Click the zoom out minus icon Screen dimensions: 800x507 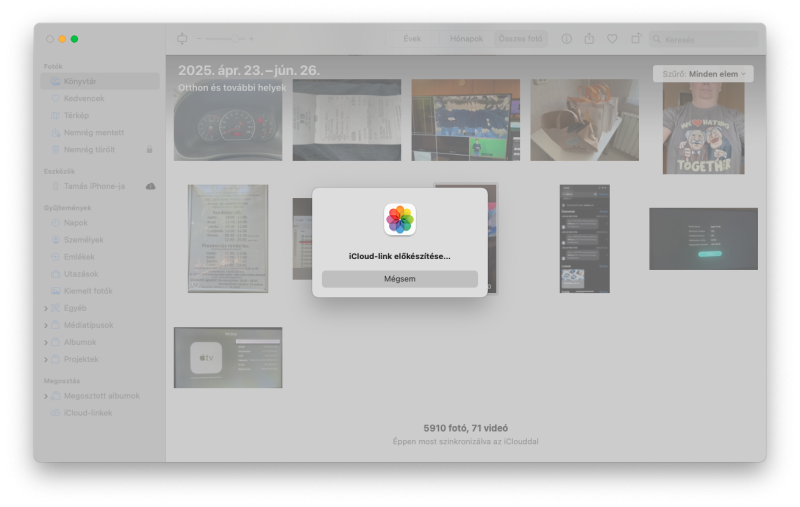199,39
